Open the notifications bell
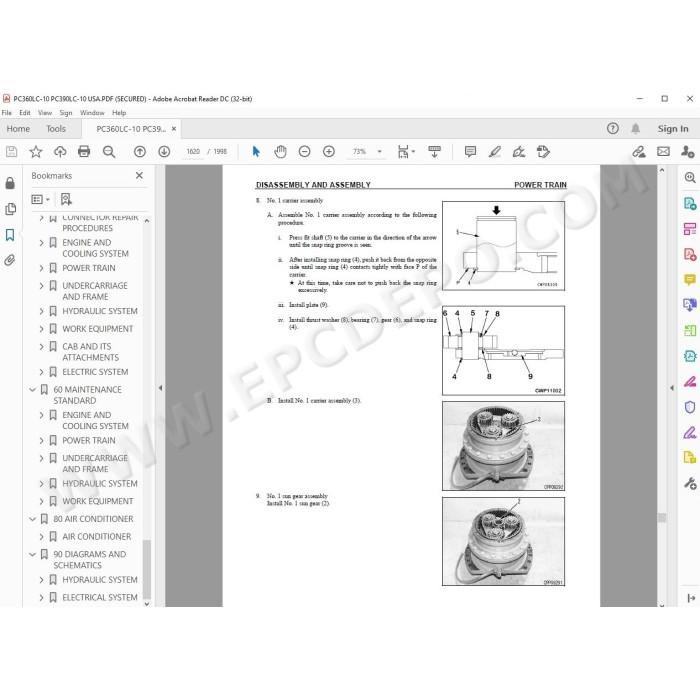The image size is (700, 700). [635, 129]
